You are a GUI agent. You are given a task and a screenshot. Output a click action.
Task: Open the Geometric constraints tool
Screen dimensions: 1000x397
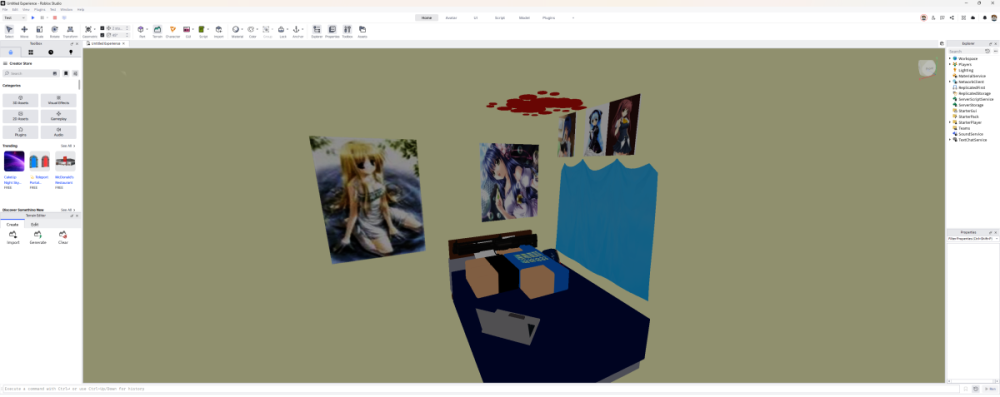pos(89,32)
